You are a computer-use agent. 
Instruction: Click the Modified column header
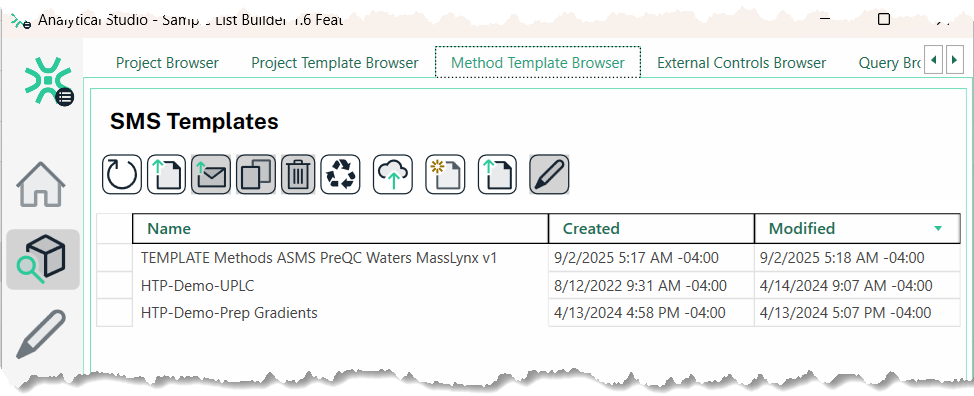(857, 228)
